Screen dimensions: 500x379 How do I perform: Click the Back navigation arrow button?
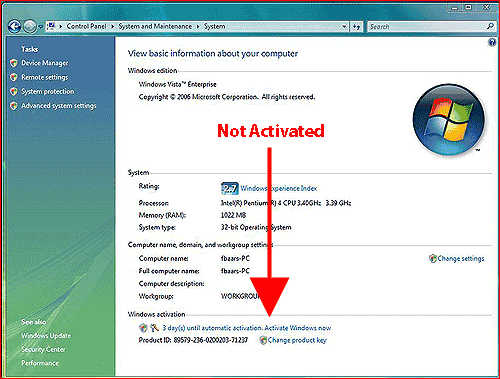[x=14, y=26]
